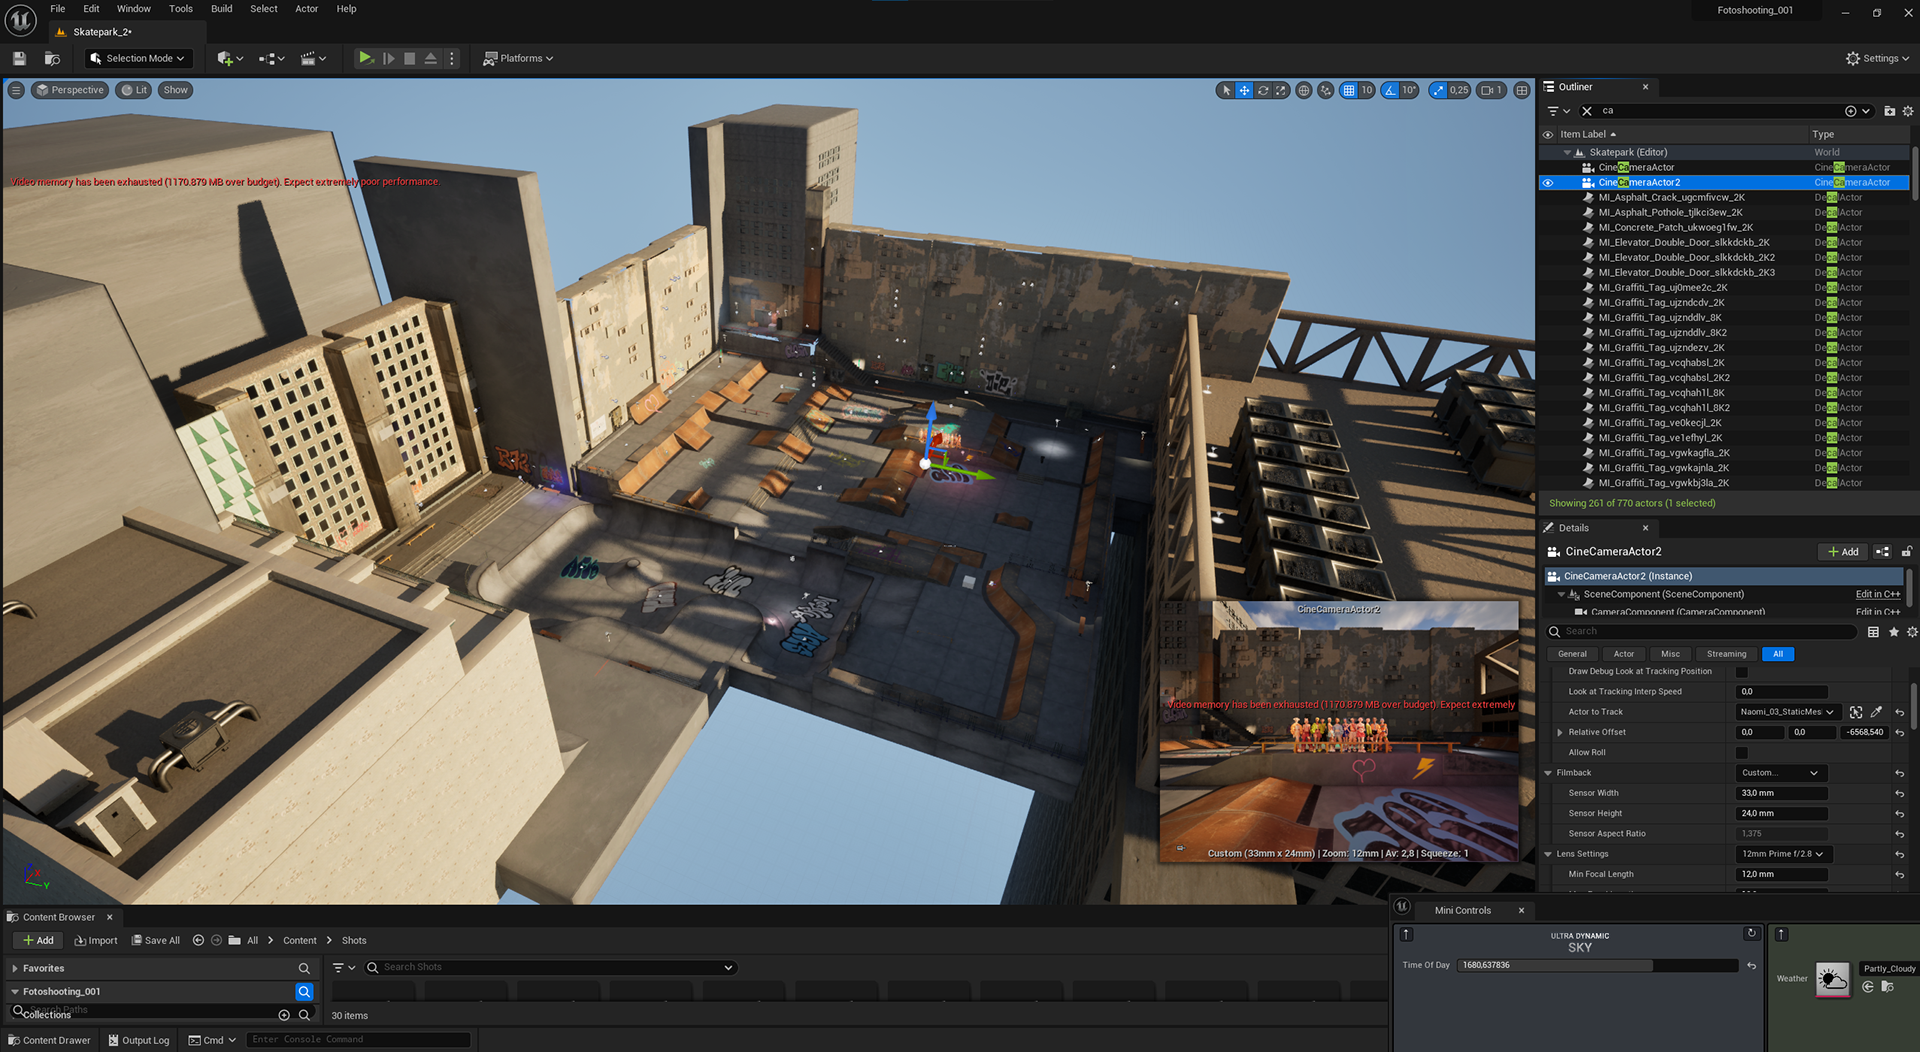This screenshot has height=1052, width=1920.
Task: Open play mode options three dots
Action: [x=451, y=58]
